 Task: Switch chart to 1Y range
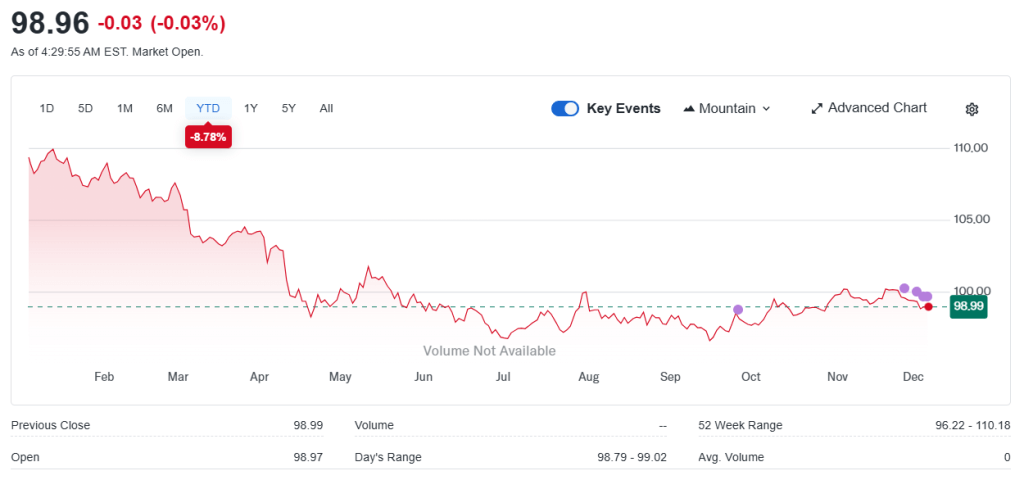pyautogui.click(x=251, y=108)
